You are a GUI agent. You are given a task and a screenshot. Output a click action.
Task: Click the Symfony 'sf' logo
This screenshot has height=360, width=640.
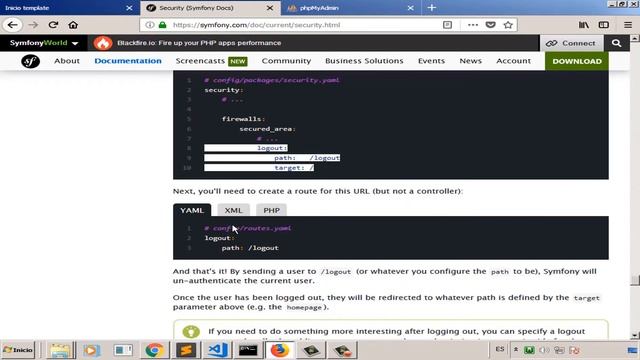(30, 61)
